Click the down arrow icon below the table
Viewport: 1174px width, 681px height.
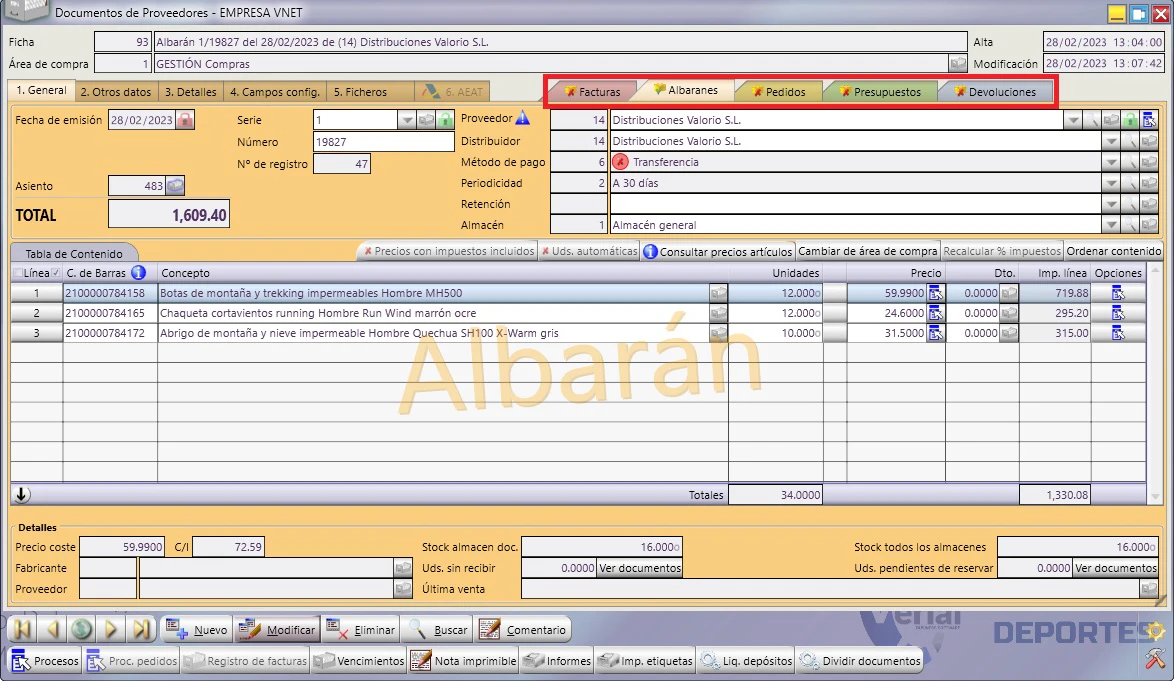coord(22,495)
